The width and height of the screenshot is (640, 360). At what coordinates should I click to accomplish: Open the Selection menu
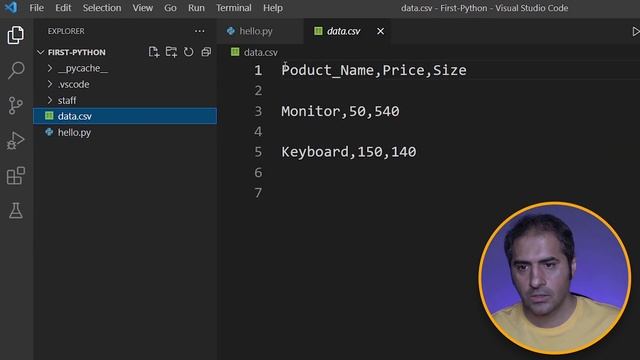pyautogui.click(x=102, y=8)
